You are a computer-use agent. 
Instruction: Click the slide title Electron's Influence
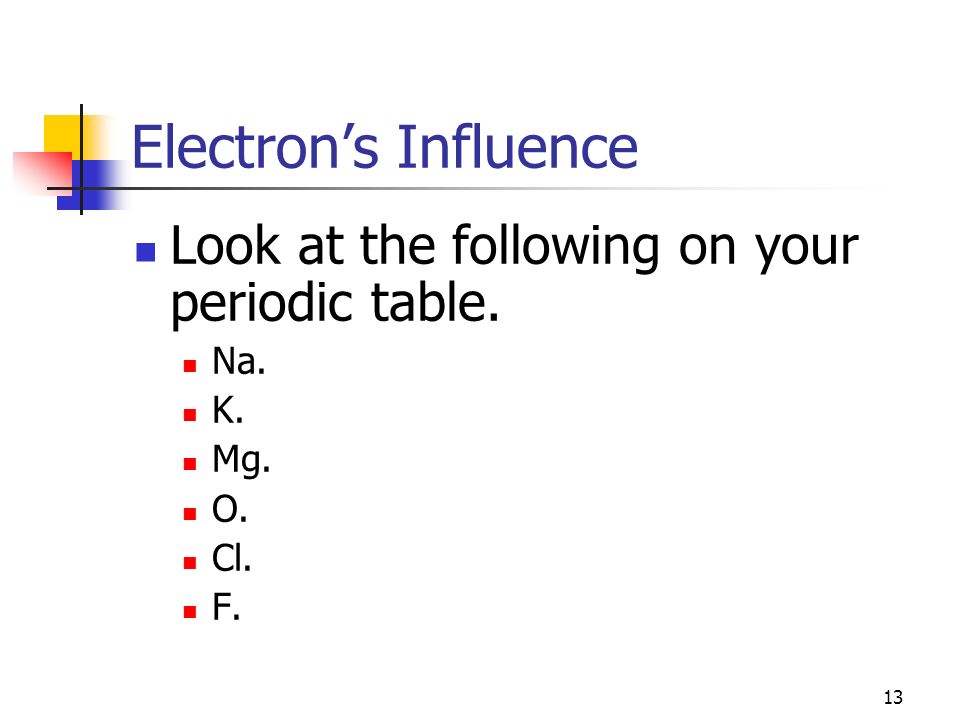click(384, 147)
